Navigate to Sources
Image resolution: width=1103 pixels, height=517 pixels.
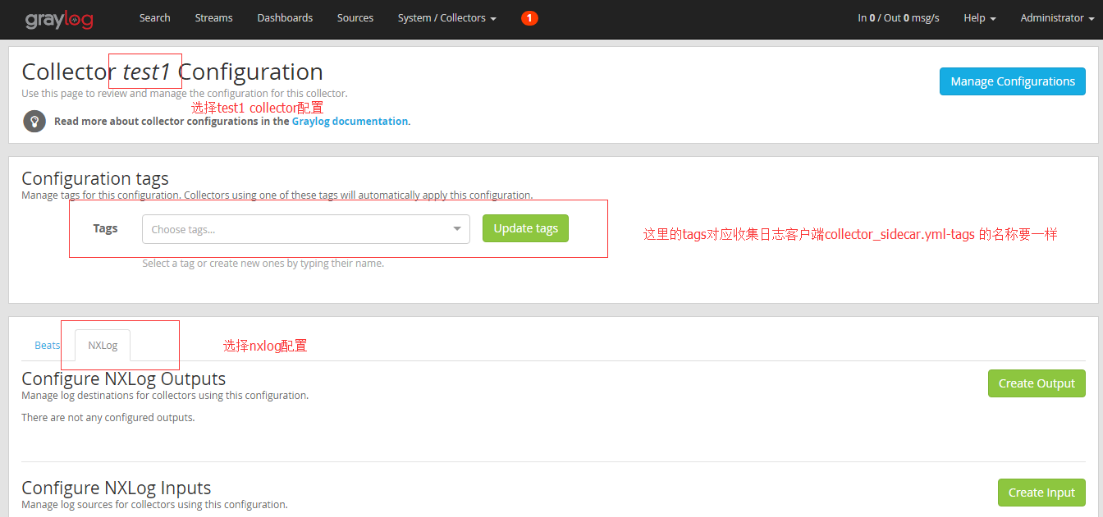click(x=355, y=18)
